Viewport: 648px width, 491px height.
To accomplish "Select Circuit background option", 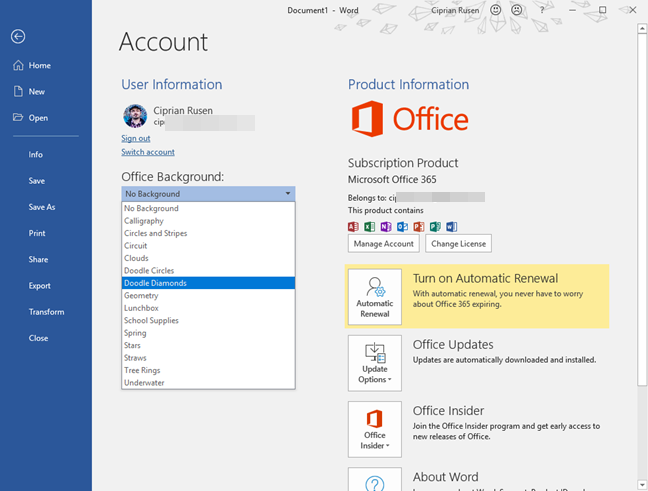I will pos(208,246).
